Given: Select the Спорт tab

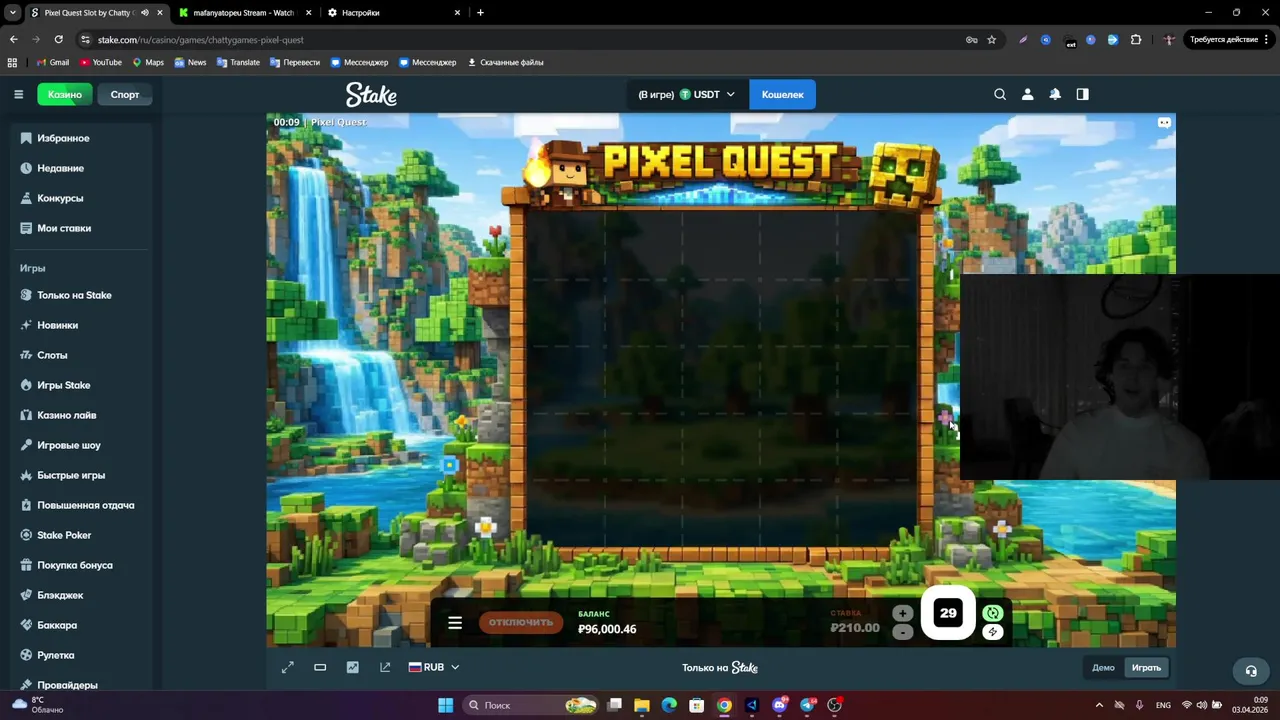Looking at the screenshot, I should pos(125,94).
